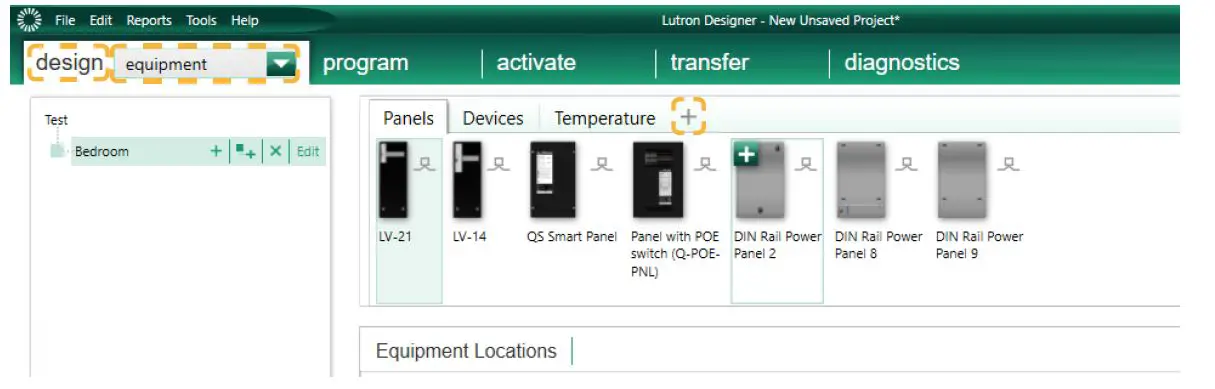Open the Help menu
This screenshot has width=1215, height=389.
pyautogui.click(x=244, y=20)
